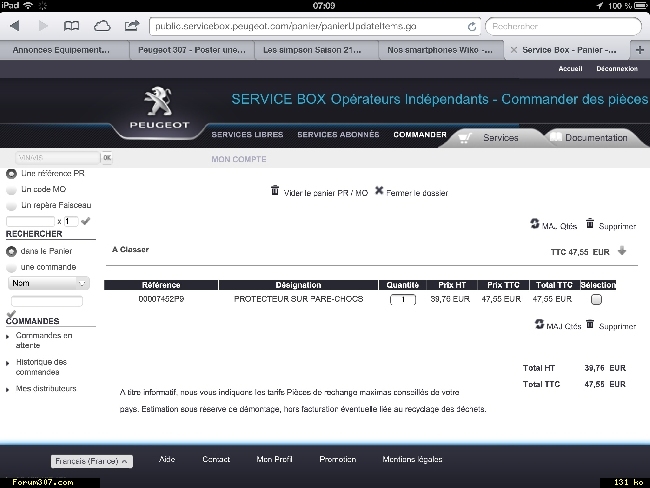The image size is (650, 488).
Task: Click Déconnexion link
Action: tap(617, 69)
